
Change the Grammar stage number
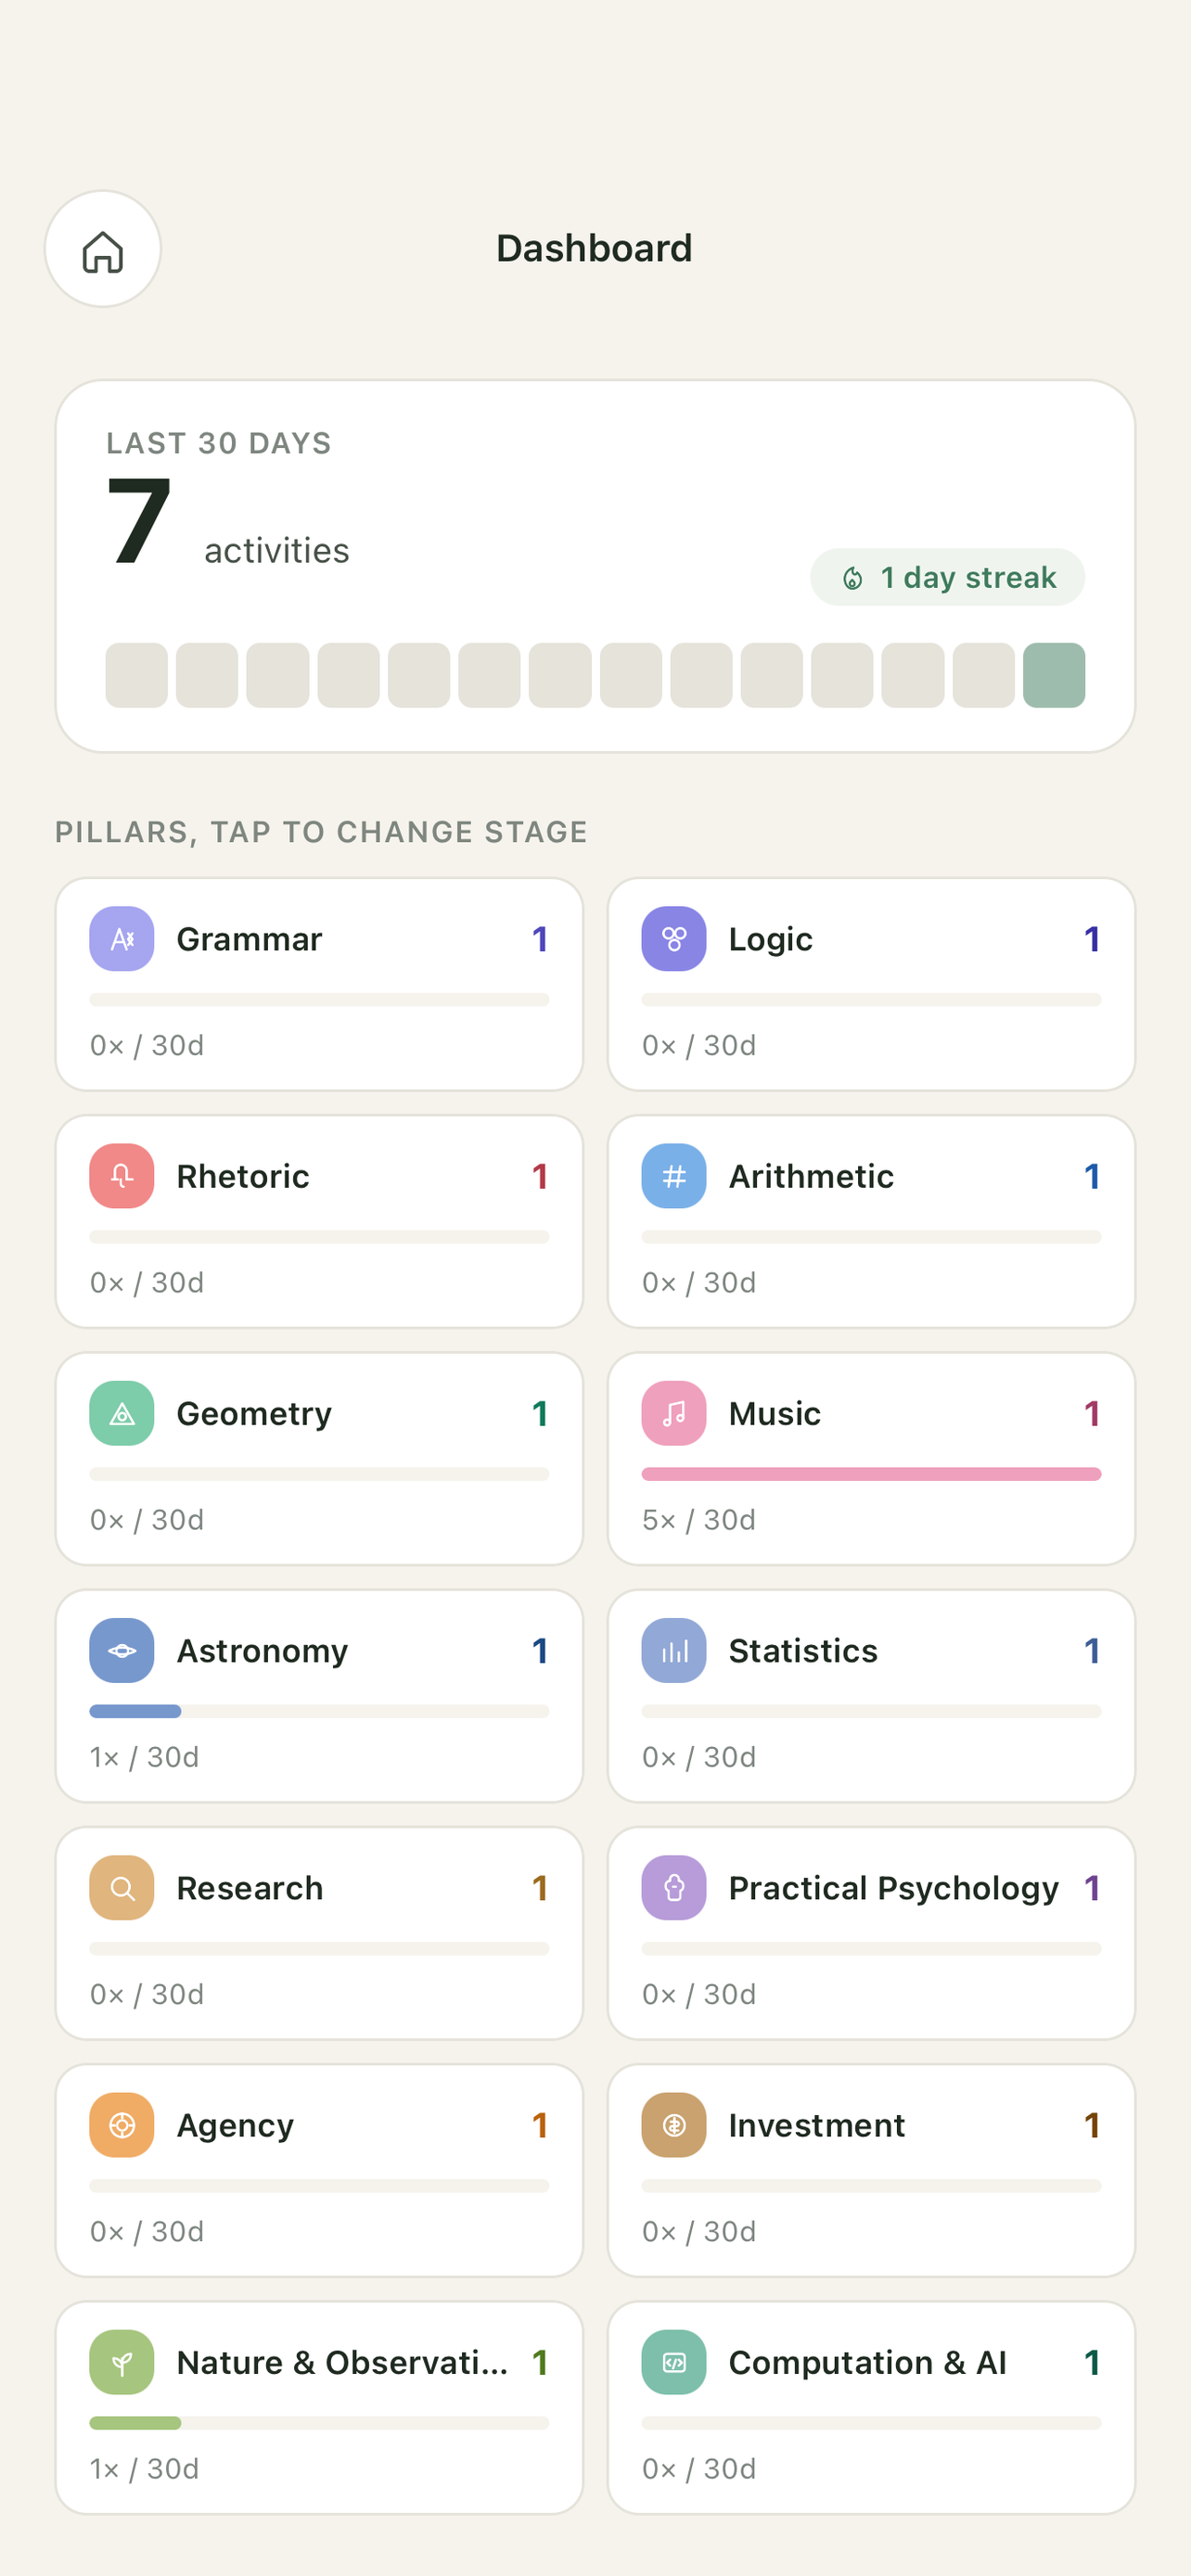(540, 939)
